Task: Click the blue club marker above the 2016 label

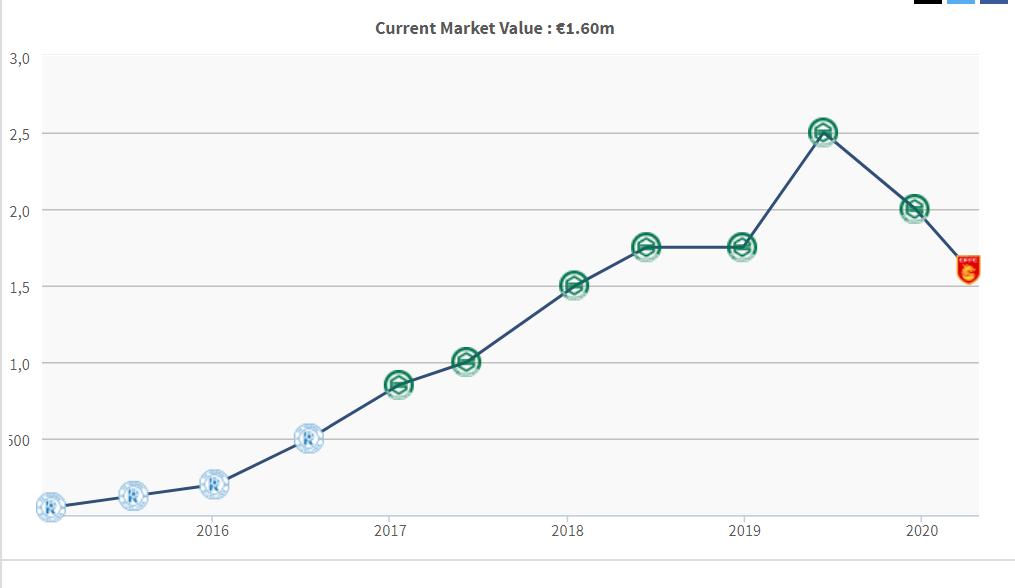Action: pyautogui.click(x=214, y=484)
